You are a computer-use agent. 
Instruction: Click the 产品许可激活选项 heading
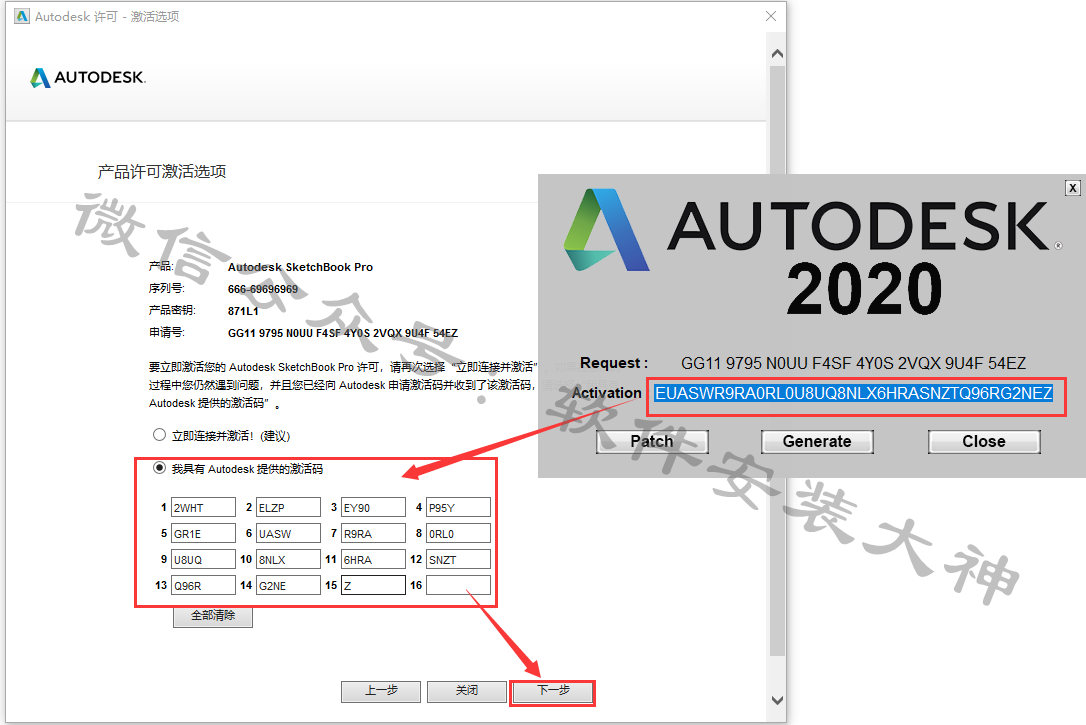(x=161, y=172)
